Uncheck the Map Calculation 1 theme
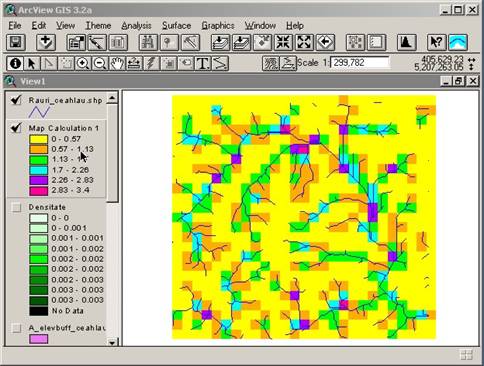484x366 pixels. 16,128
